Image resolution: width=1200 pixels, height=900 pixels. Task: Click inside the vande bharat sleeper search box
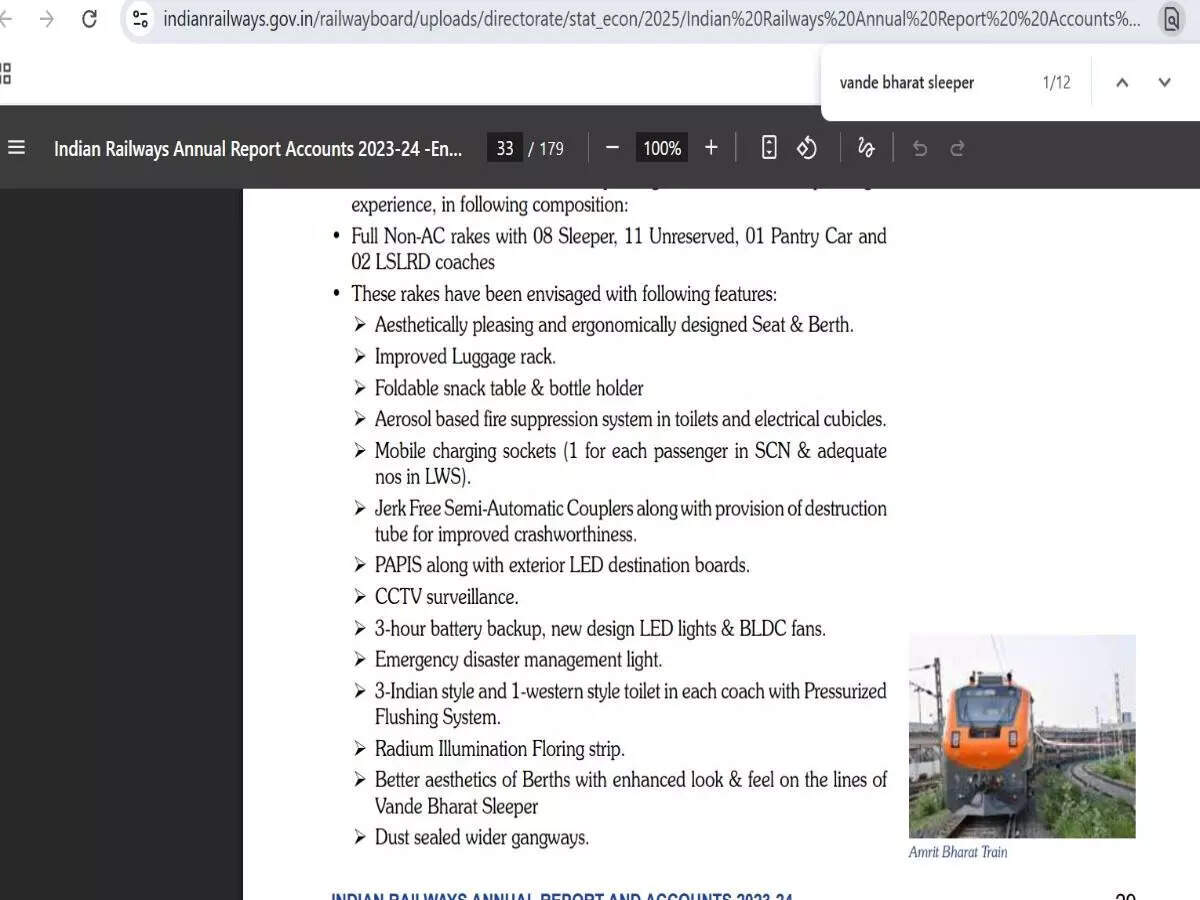tap(930, 82)
